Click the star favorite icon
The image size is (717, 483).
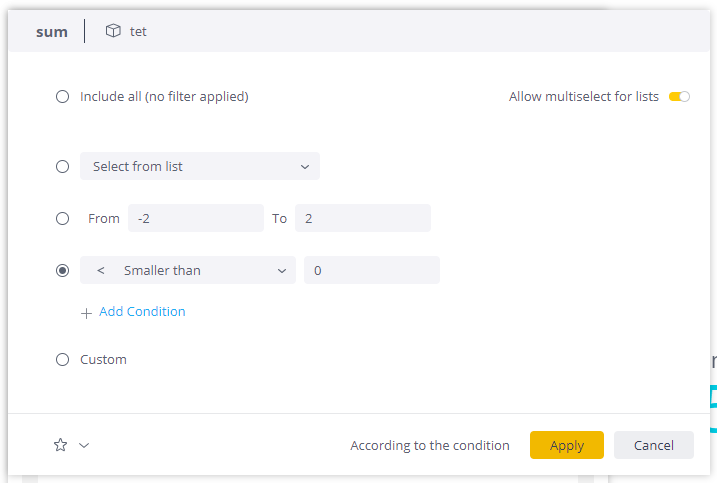click(x=60, y=445)
